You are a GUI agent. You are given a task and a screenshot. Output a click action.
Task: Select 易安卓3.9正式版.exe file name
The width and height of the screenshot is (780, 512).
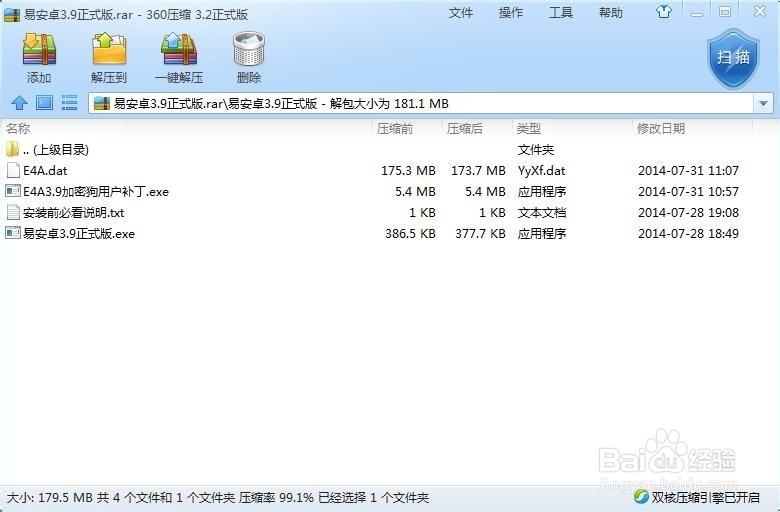tap(79, 233)
